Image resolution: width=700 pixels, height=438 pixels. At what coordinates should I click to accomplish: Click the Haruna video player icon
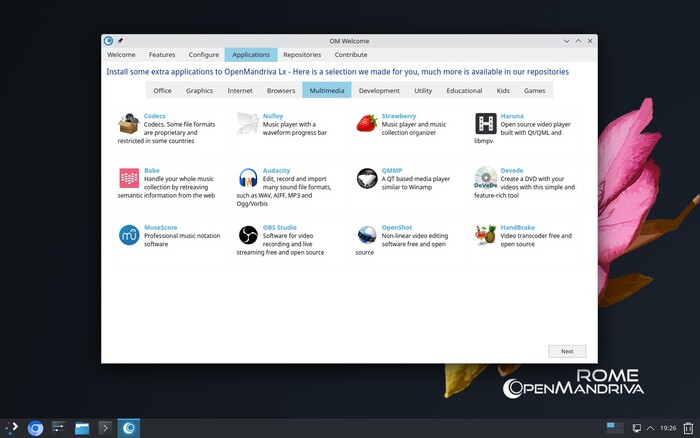(486, 124)
